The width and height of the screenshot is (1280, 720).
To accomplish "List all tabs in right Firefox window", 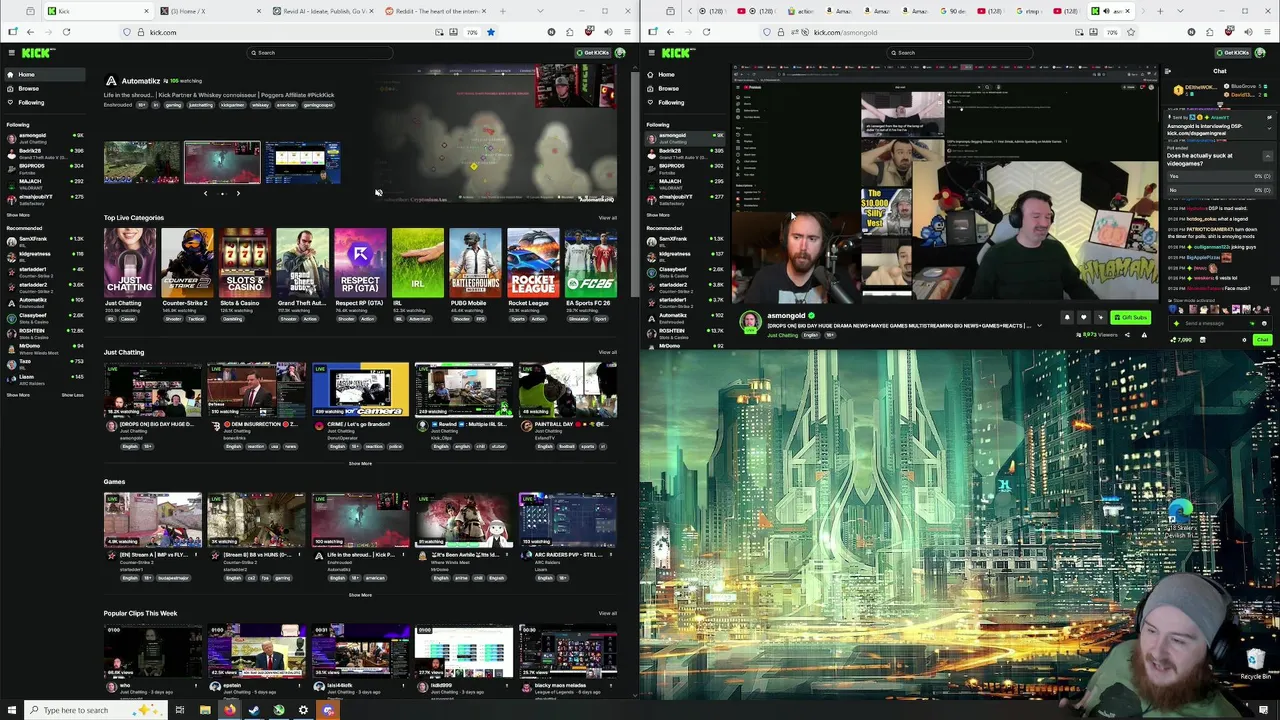I will pos(1178,11).
